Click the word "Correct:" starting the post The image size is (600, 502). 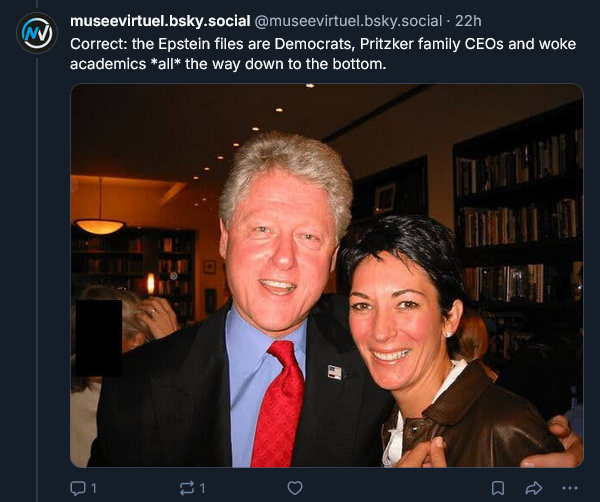point(98,45)
